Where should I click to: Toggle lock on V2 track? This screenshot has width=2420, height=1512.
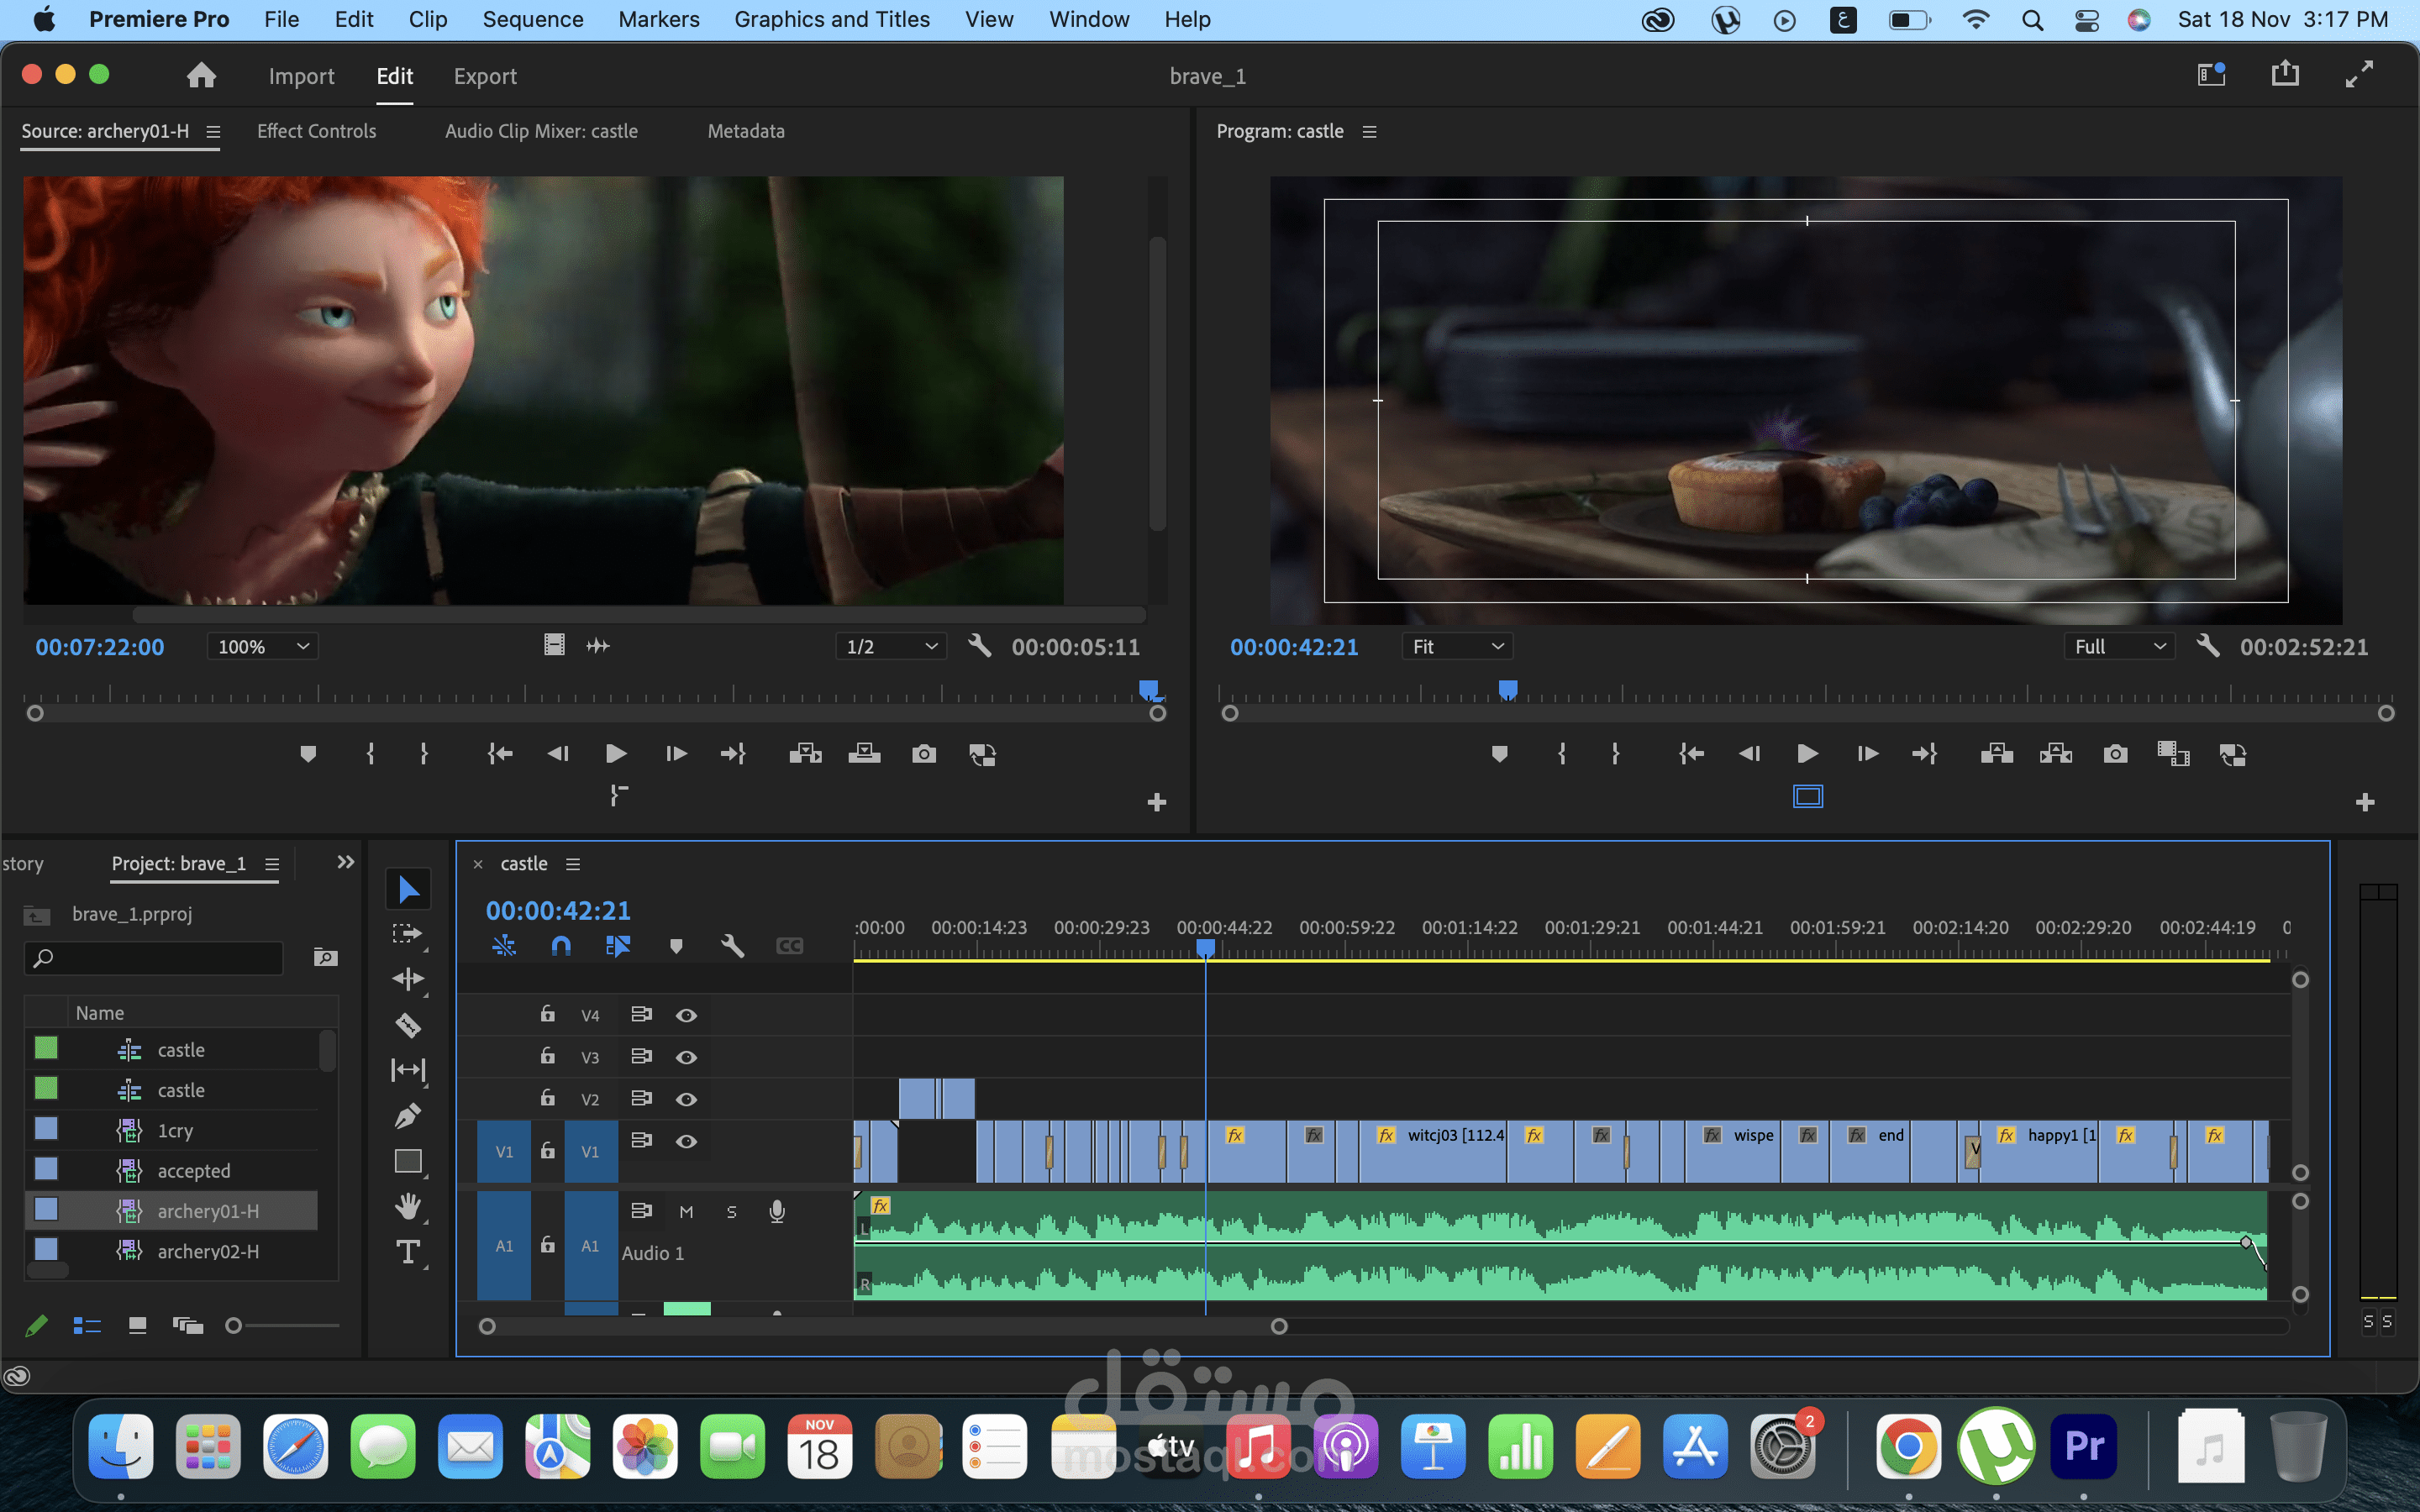(x=547, y=1098)
